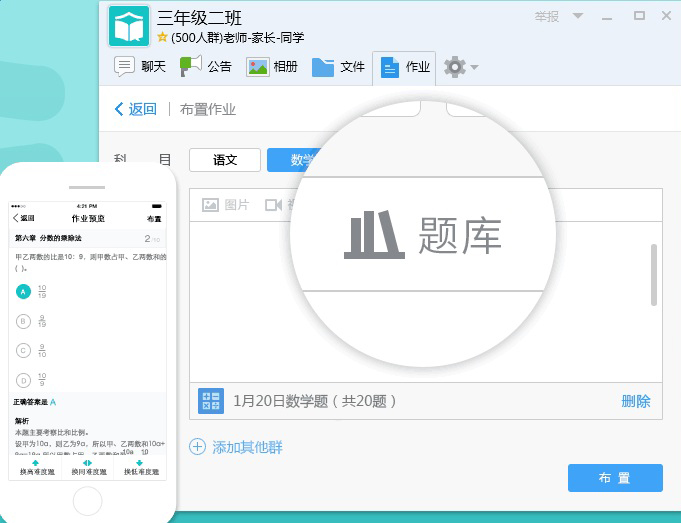Click the 作业 homework document icon
681x523 pixels.
tap(390, 68)
